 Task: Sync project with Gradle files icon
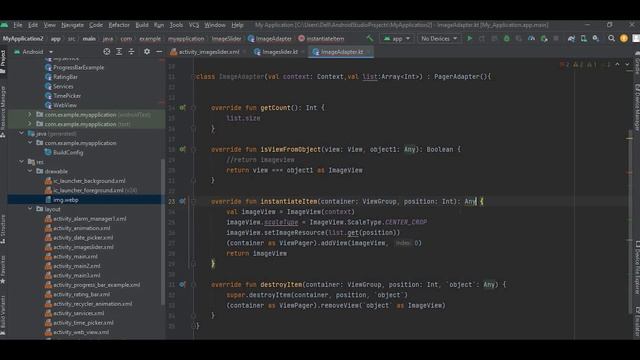[571, 38]
